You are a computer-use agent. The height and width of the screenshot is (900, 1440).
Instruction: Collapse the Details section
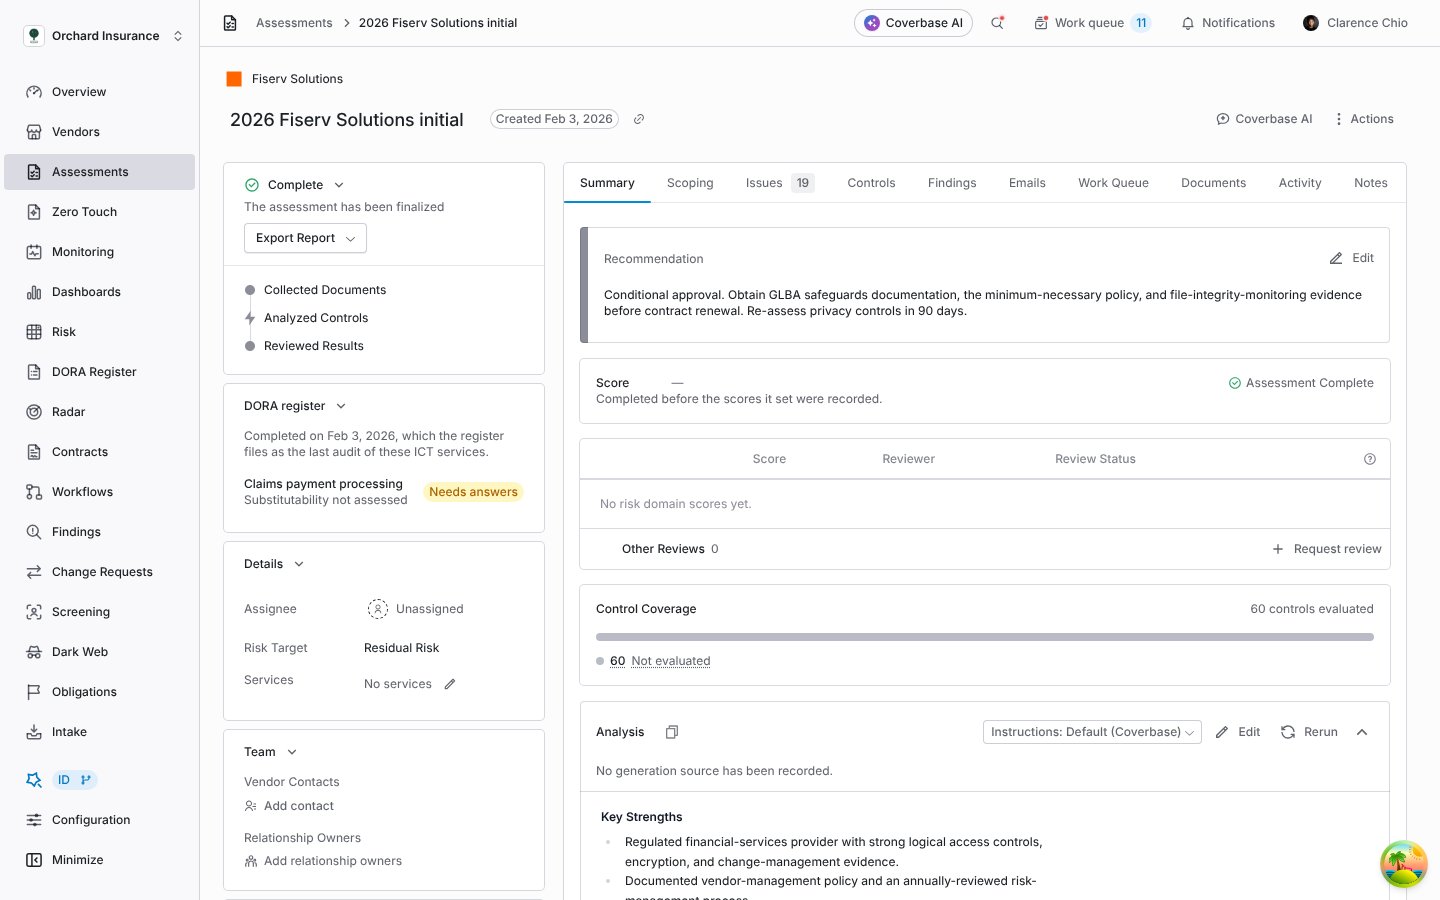(x=299, y=564)
